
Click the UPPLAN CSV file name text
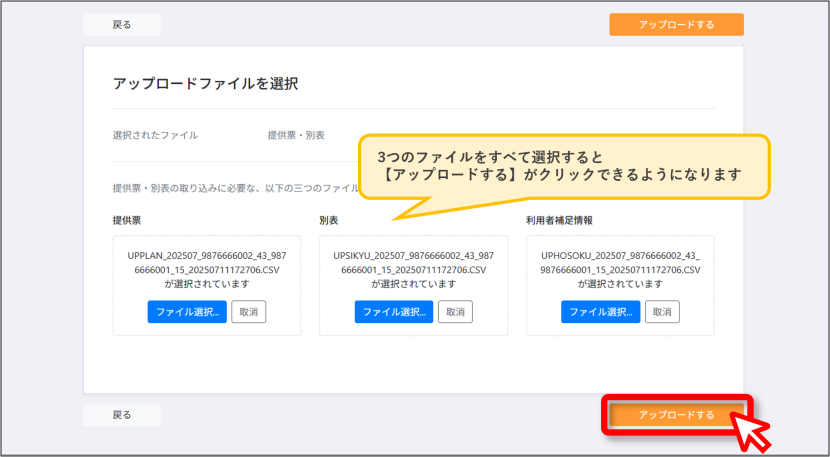click(206, 263)
